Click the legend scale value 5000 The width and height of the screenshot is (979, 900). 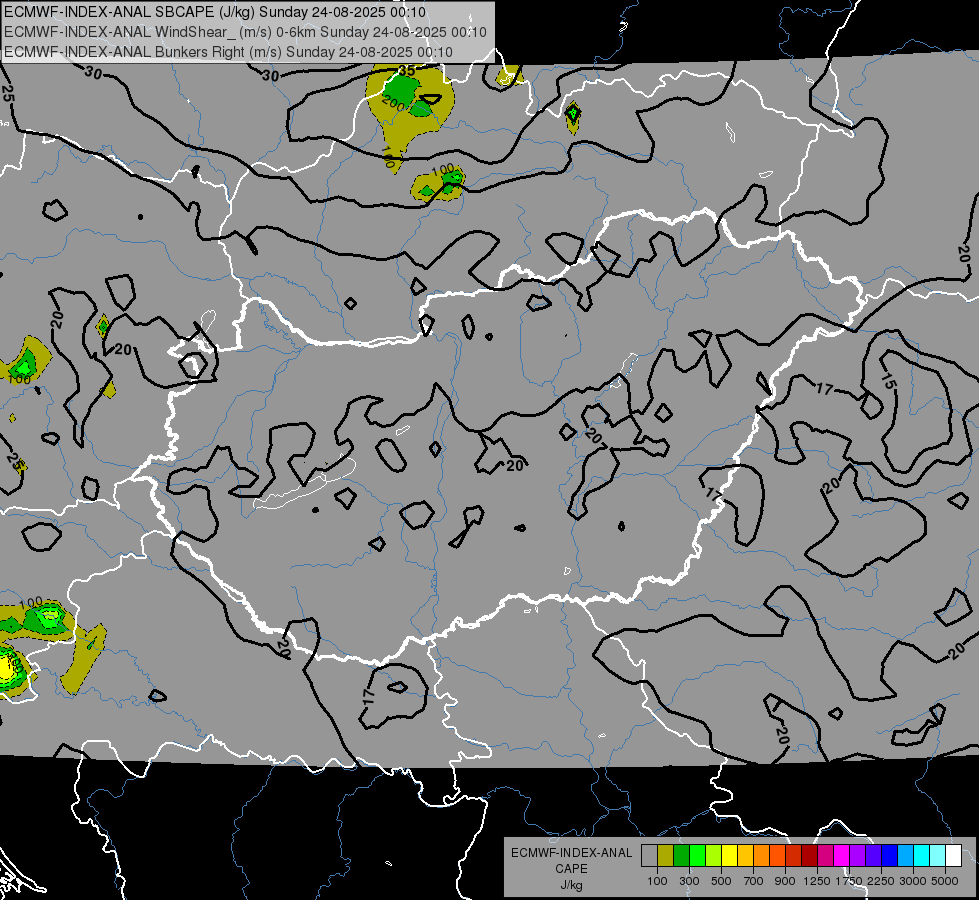click(x=945, y=881)
